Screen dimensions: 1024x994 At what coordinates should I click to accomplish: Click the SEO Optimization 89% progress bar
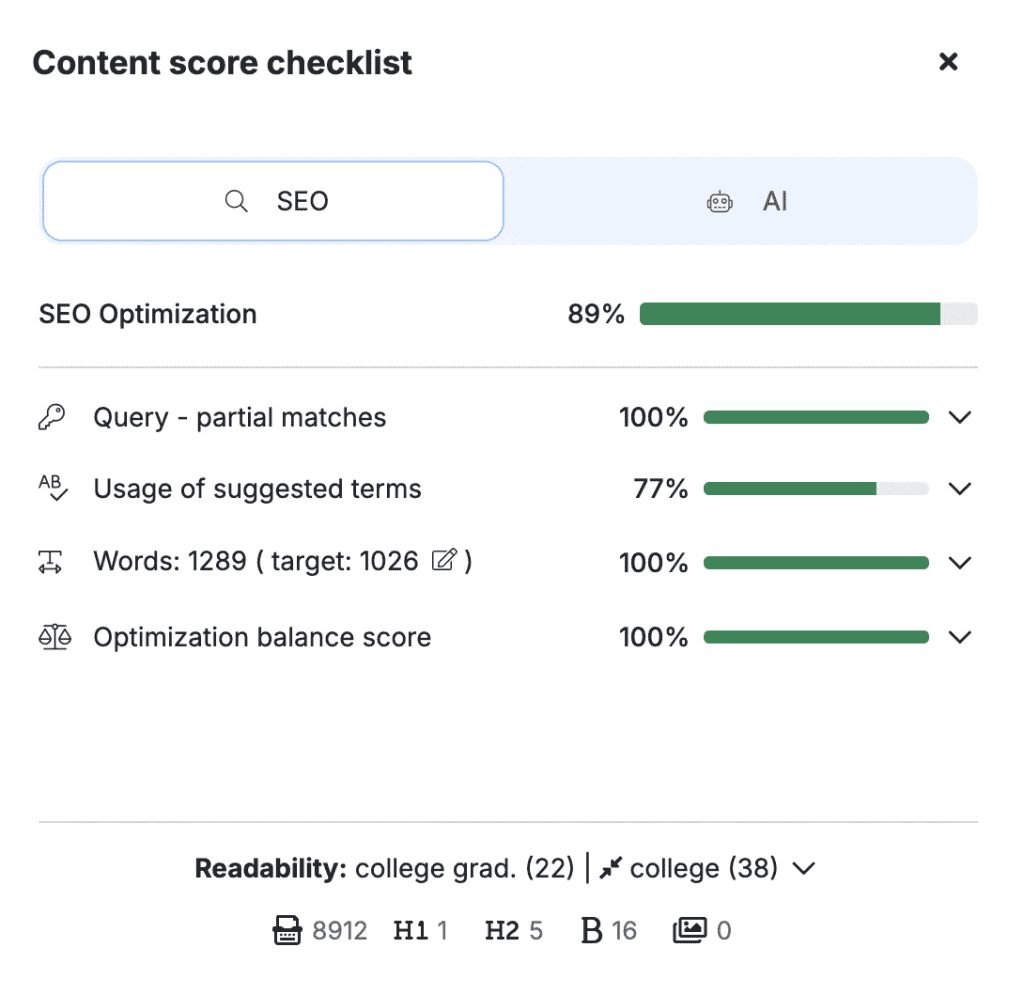pos(807,314)
